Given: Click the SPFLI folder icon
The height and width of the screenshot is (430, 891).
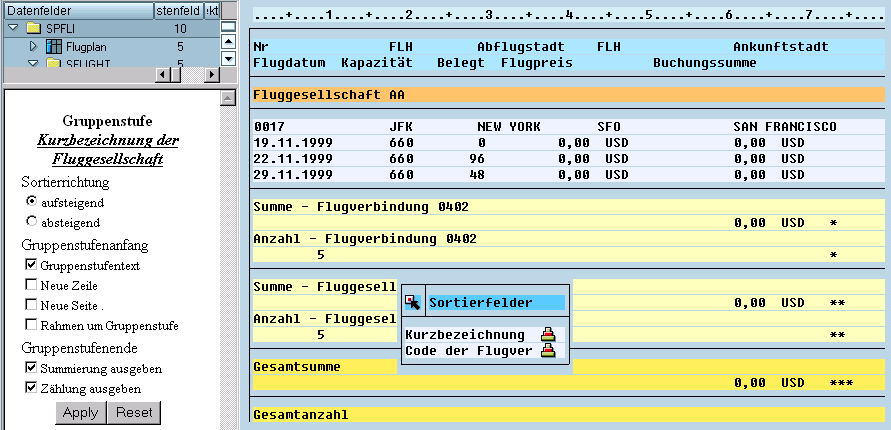Looking at the screenshot, I should 33,28.
